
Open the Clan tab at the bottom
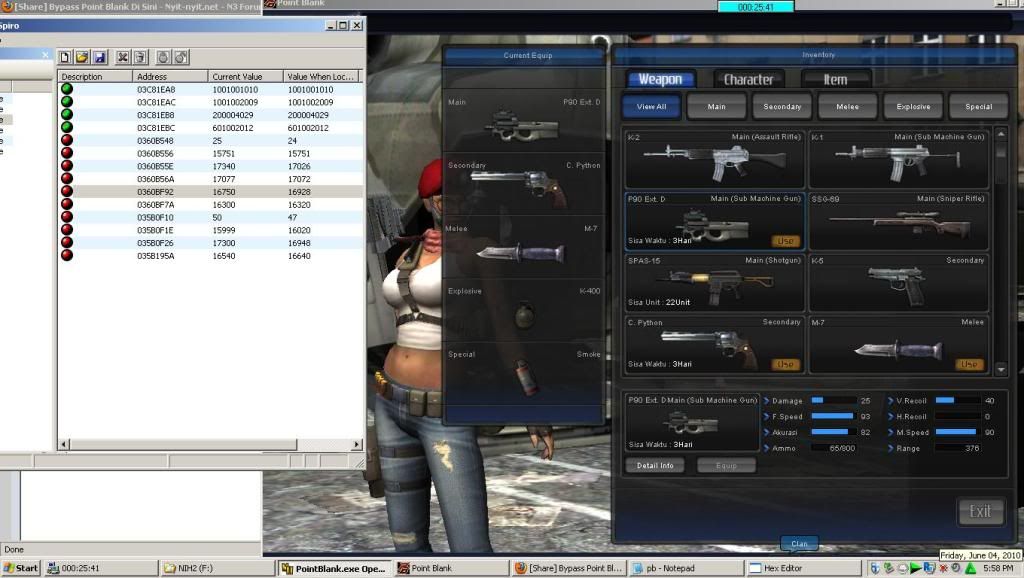tap(799, 543)
